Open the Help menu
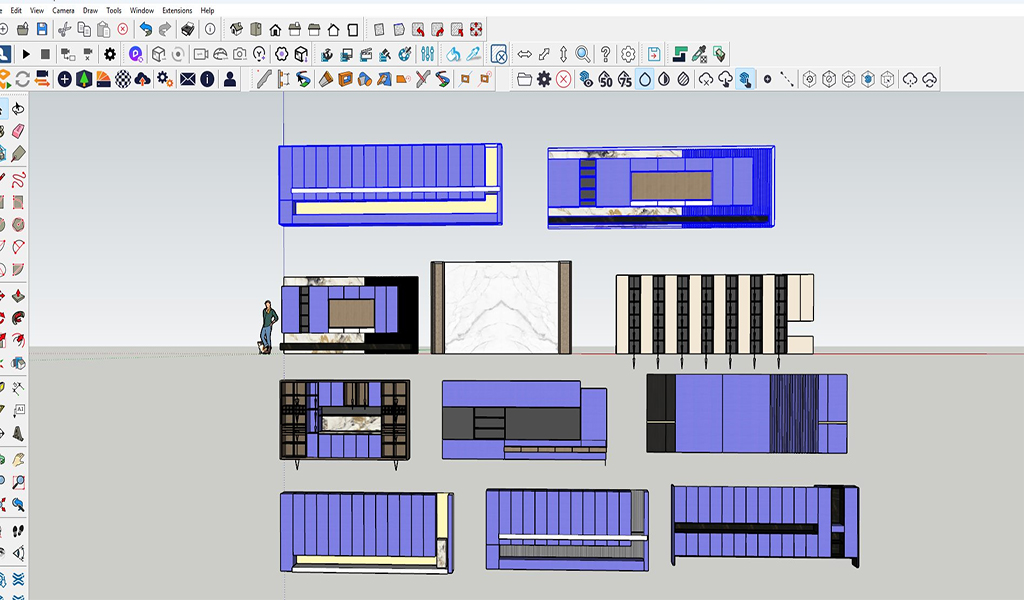This screenshot has width=1024, height=600. tap(207, 10)
